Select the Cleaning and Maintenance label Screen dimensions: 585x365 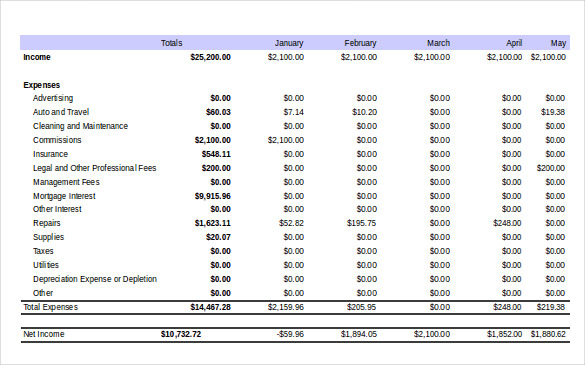pyautogui.click(x=80, y=126)
